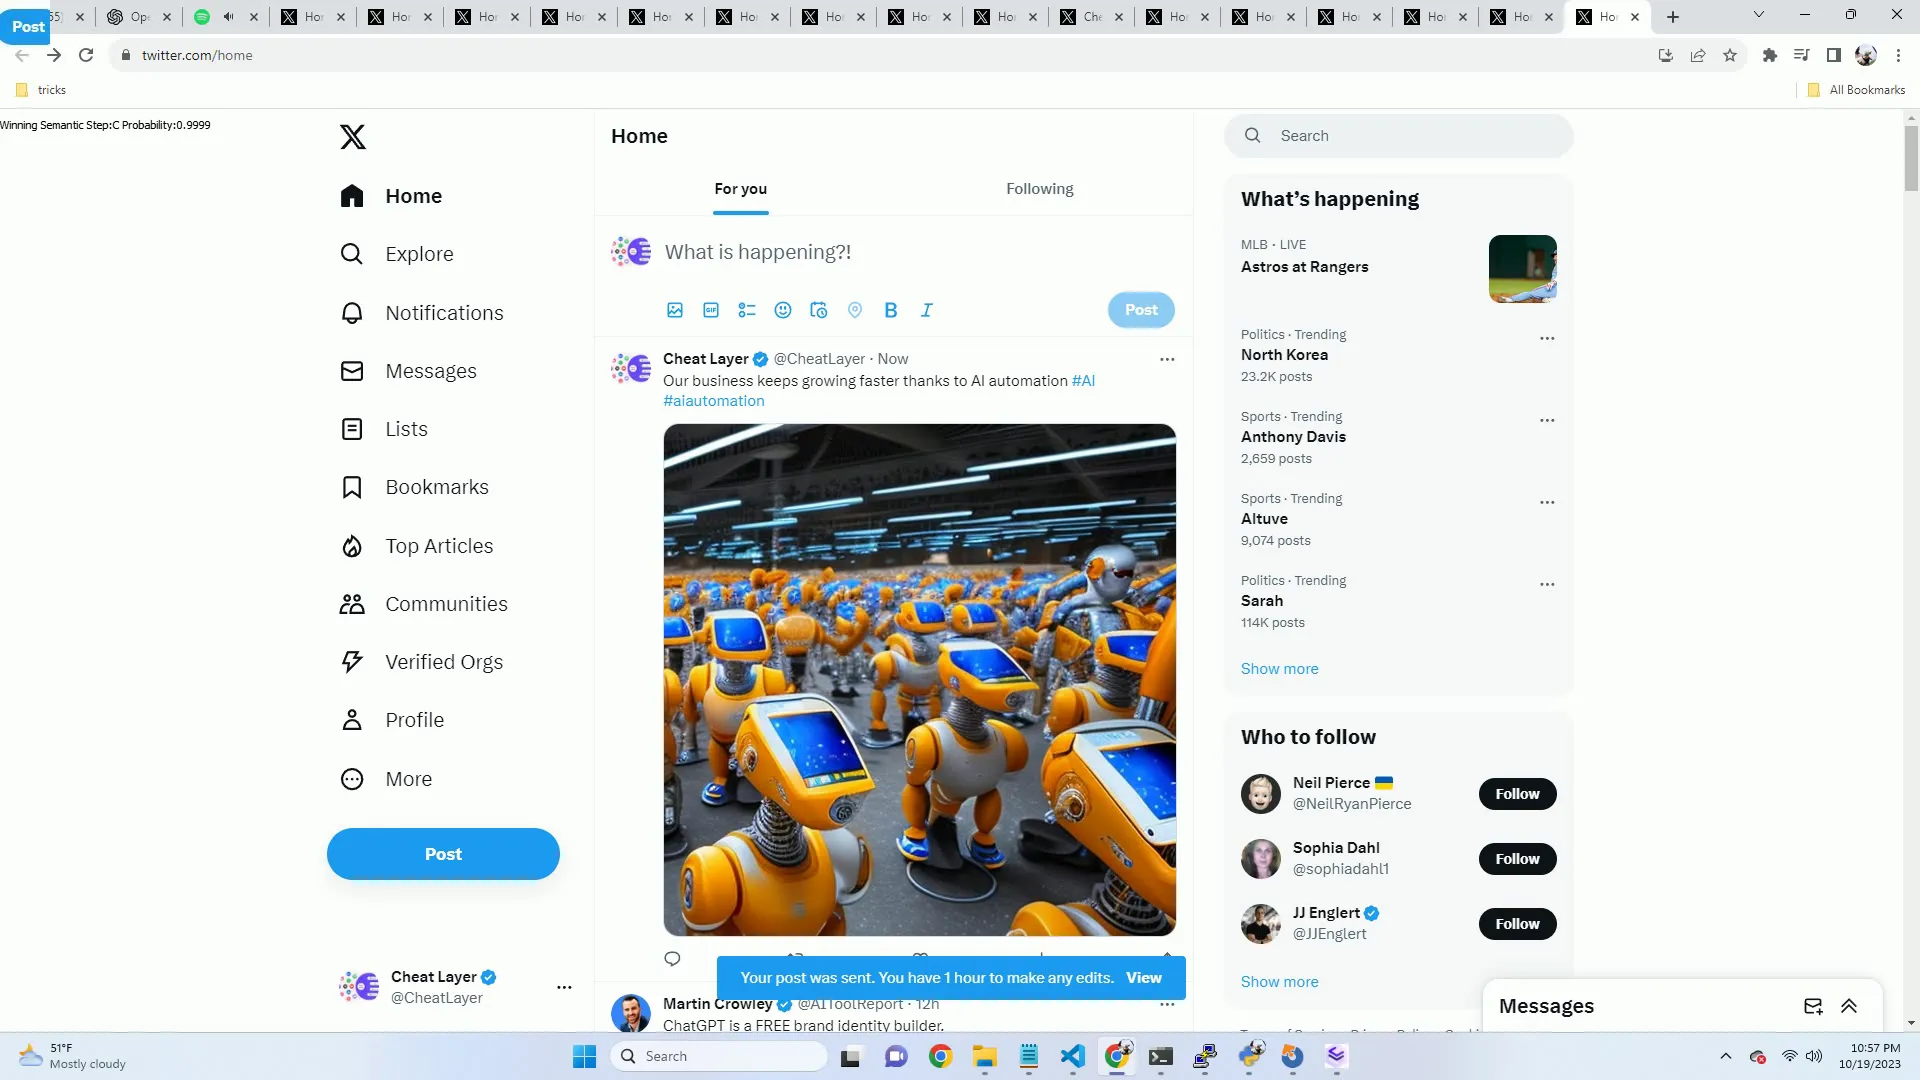The height and width of the screenshot is (1080, 1920).
Task: Toggle italic formatting in tweet composer
Action: coord(927,310)
